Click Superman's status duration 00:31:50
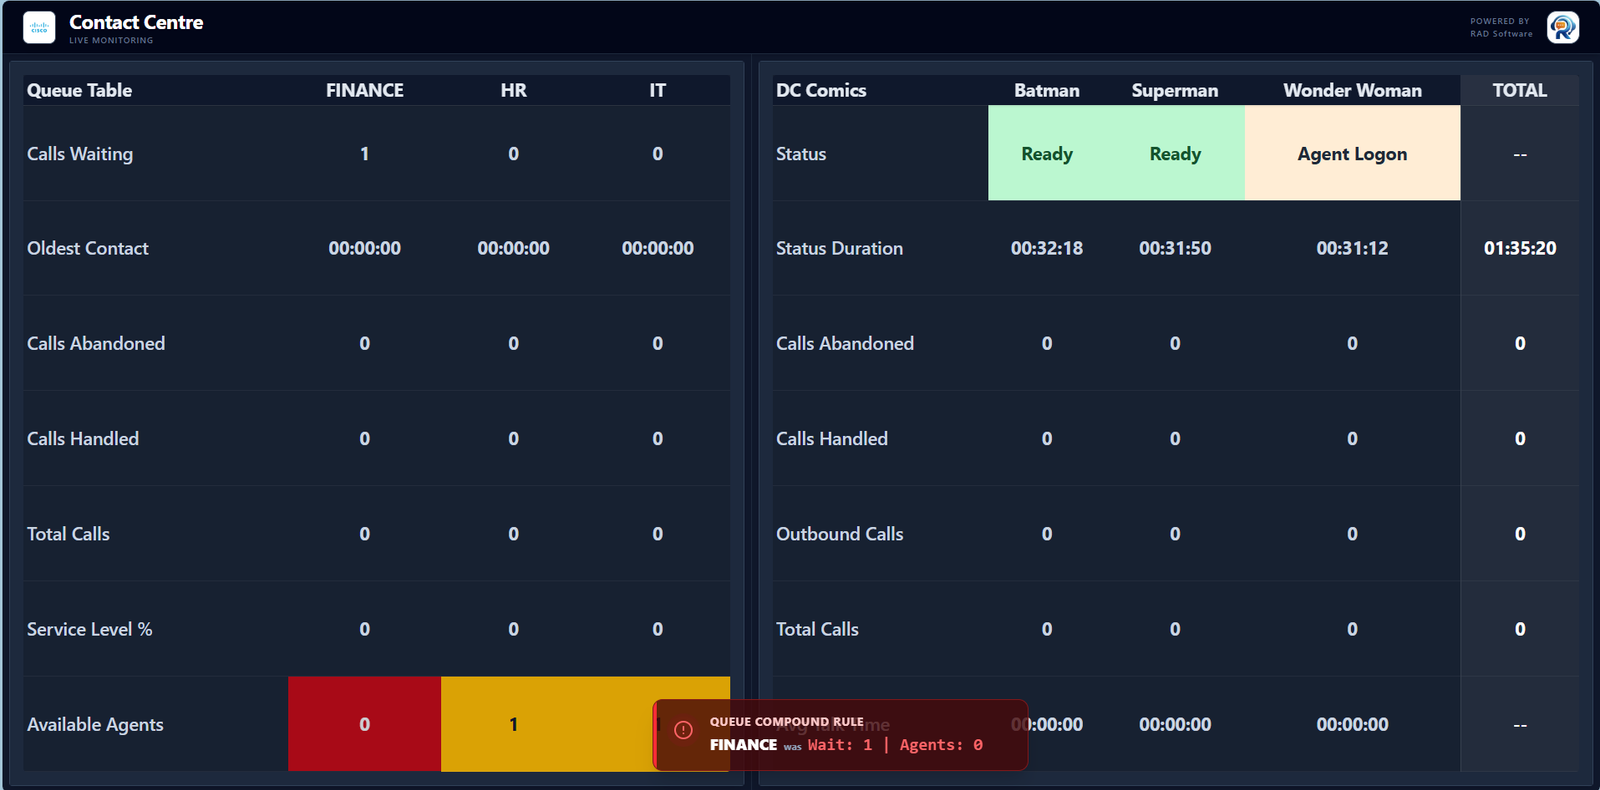The image size is (1600, 790). tap(1175, 248)
